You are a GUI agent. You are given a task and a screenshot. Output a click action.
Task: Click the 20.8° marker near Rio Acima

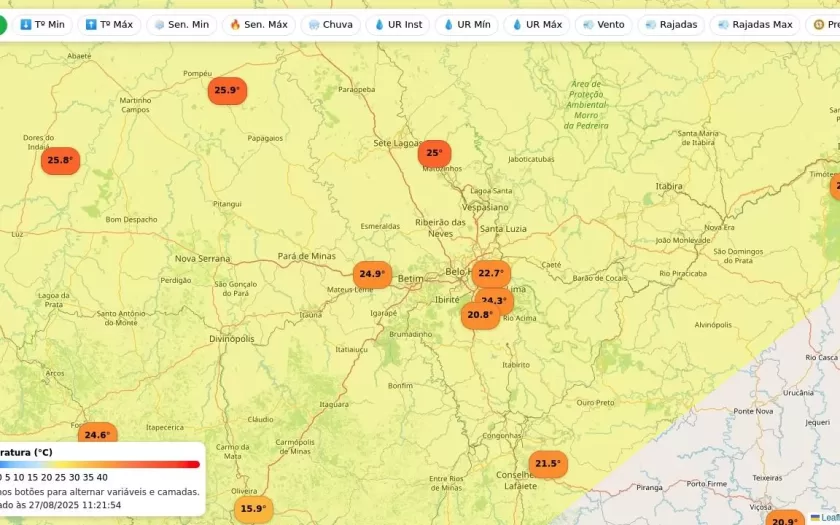click(480, 315)
